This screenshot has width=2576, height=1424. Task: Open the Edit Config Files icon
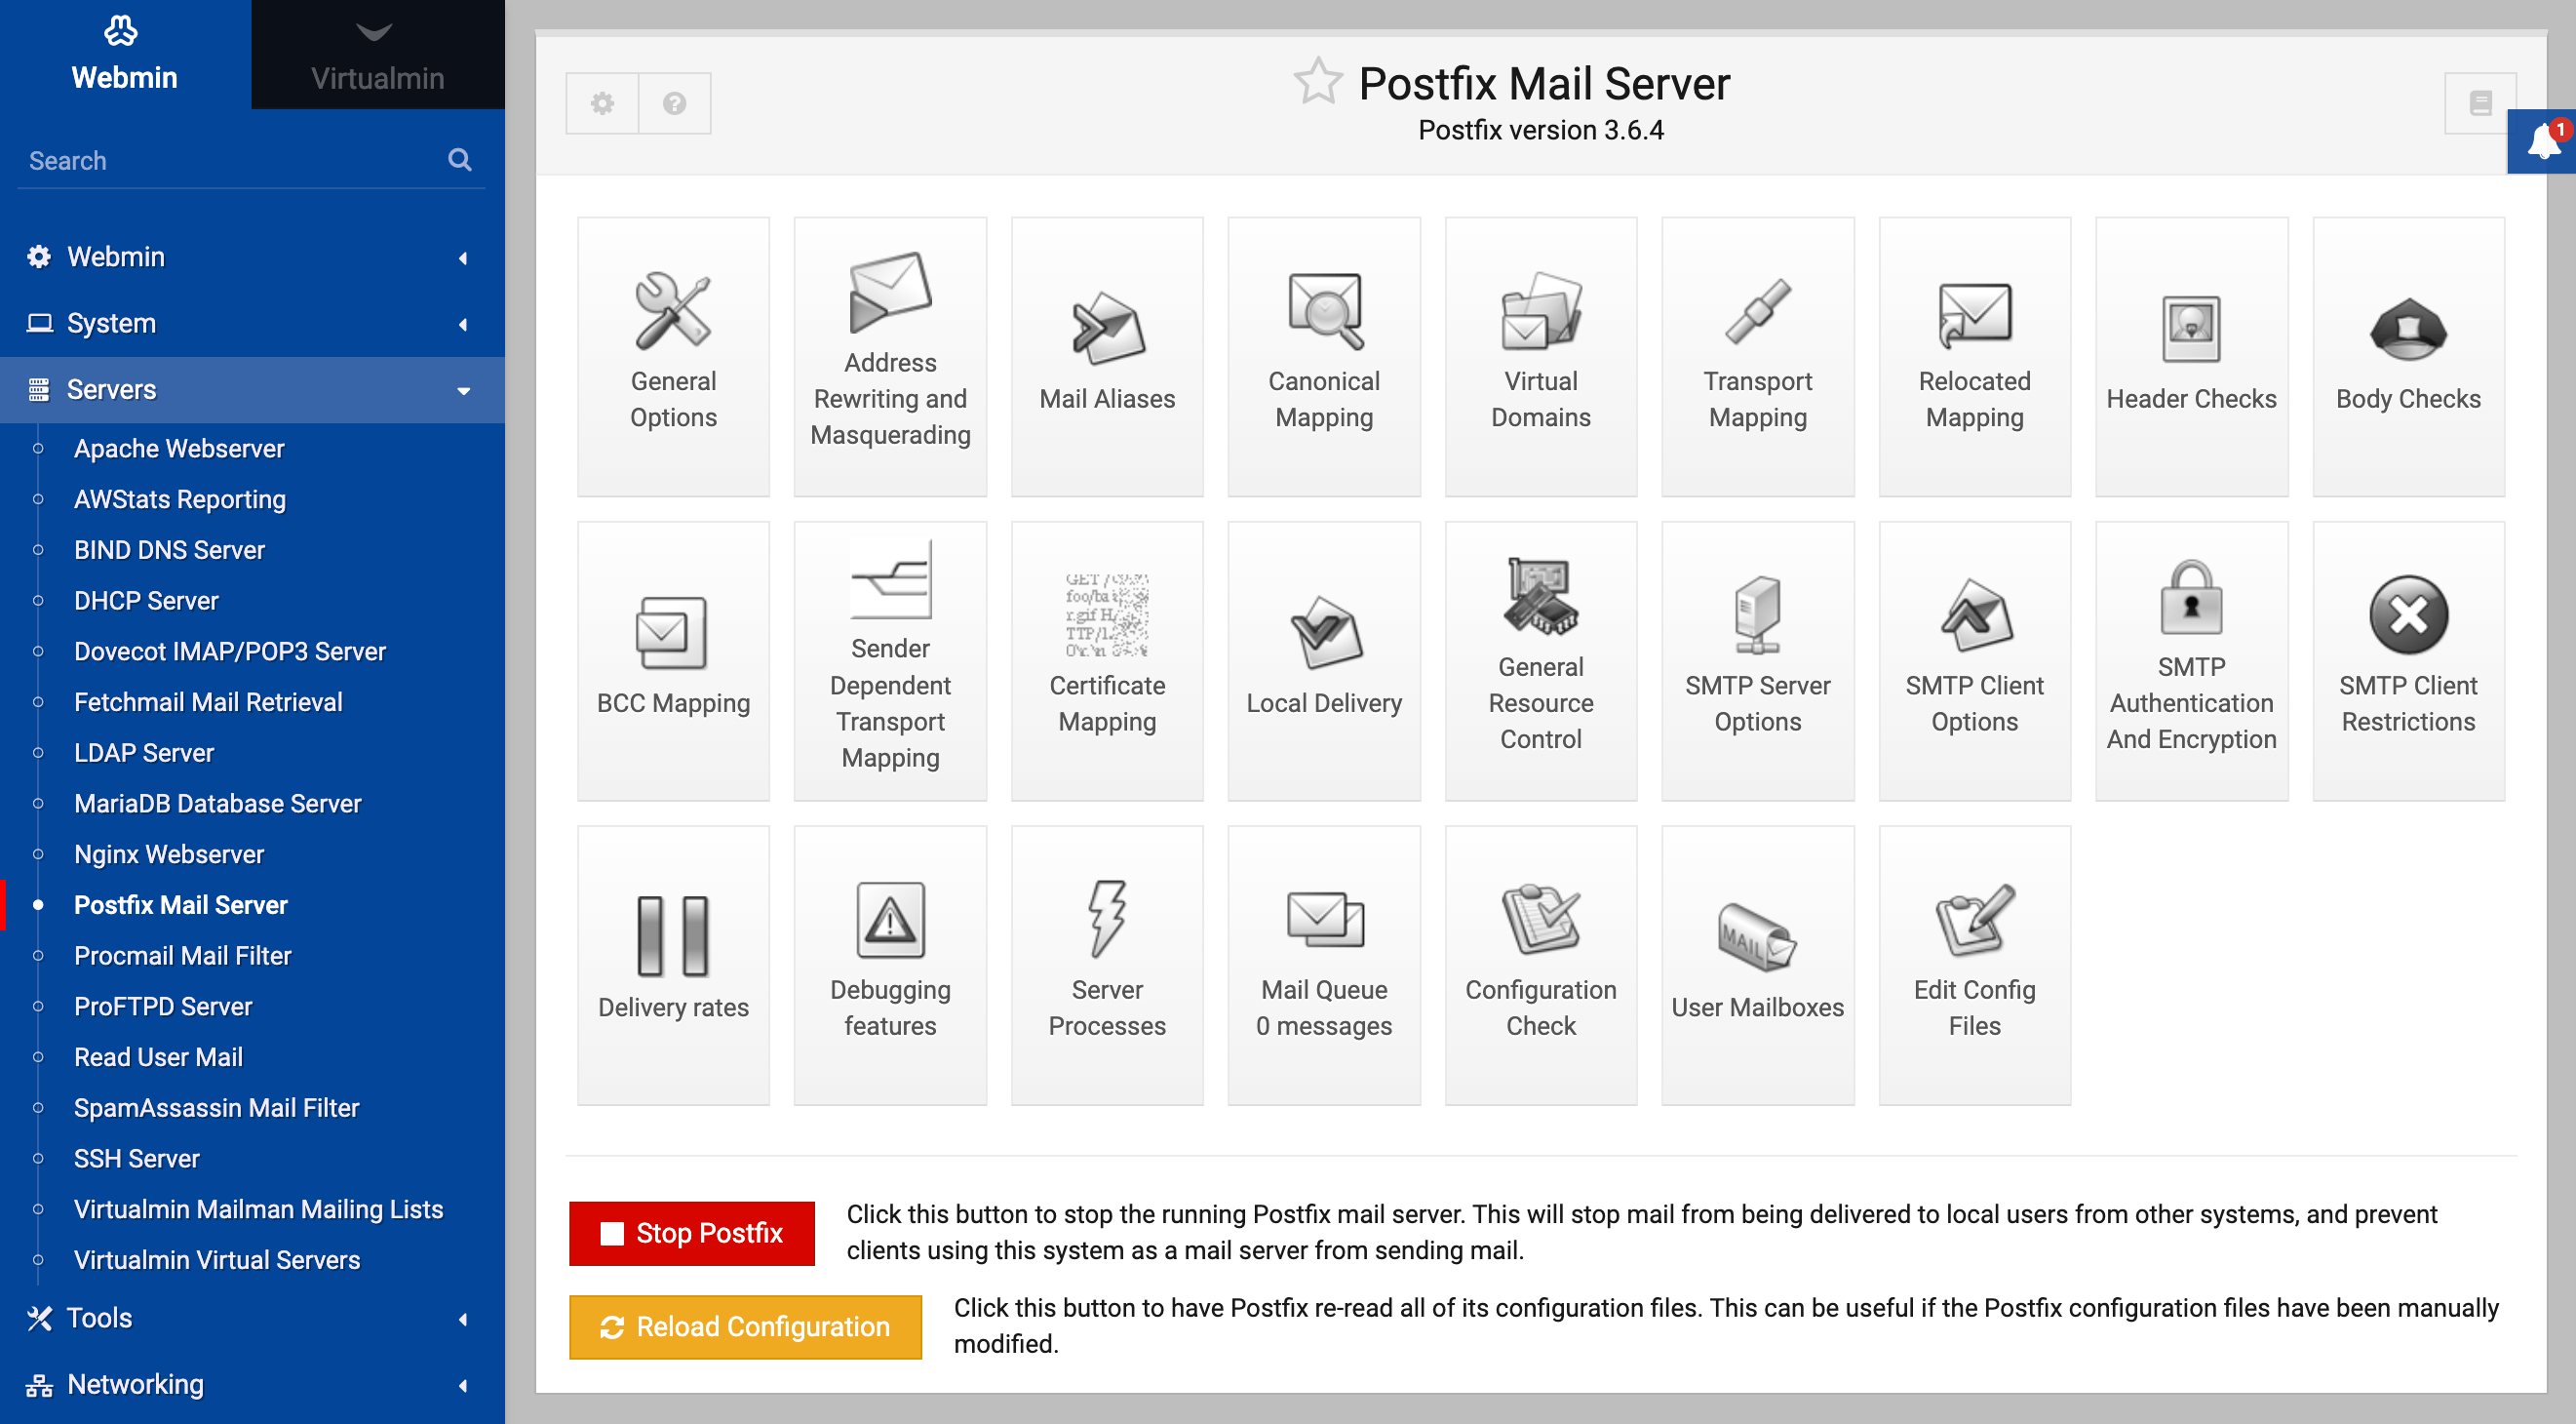point(1973,963)
